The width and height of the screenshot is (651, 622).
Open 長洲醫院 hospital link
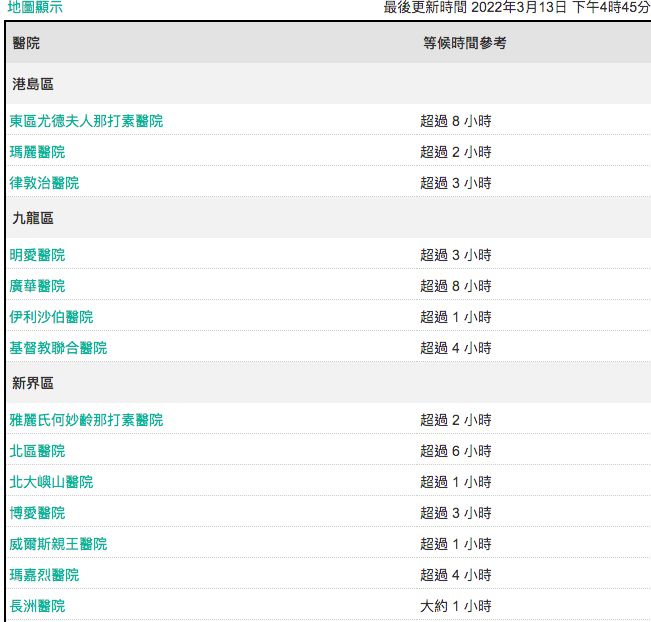pos(37,606)
